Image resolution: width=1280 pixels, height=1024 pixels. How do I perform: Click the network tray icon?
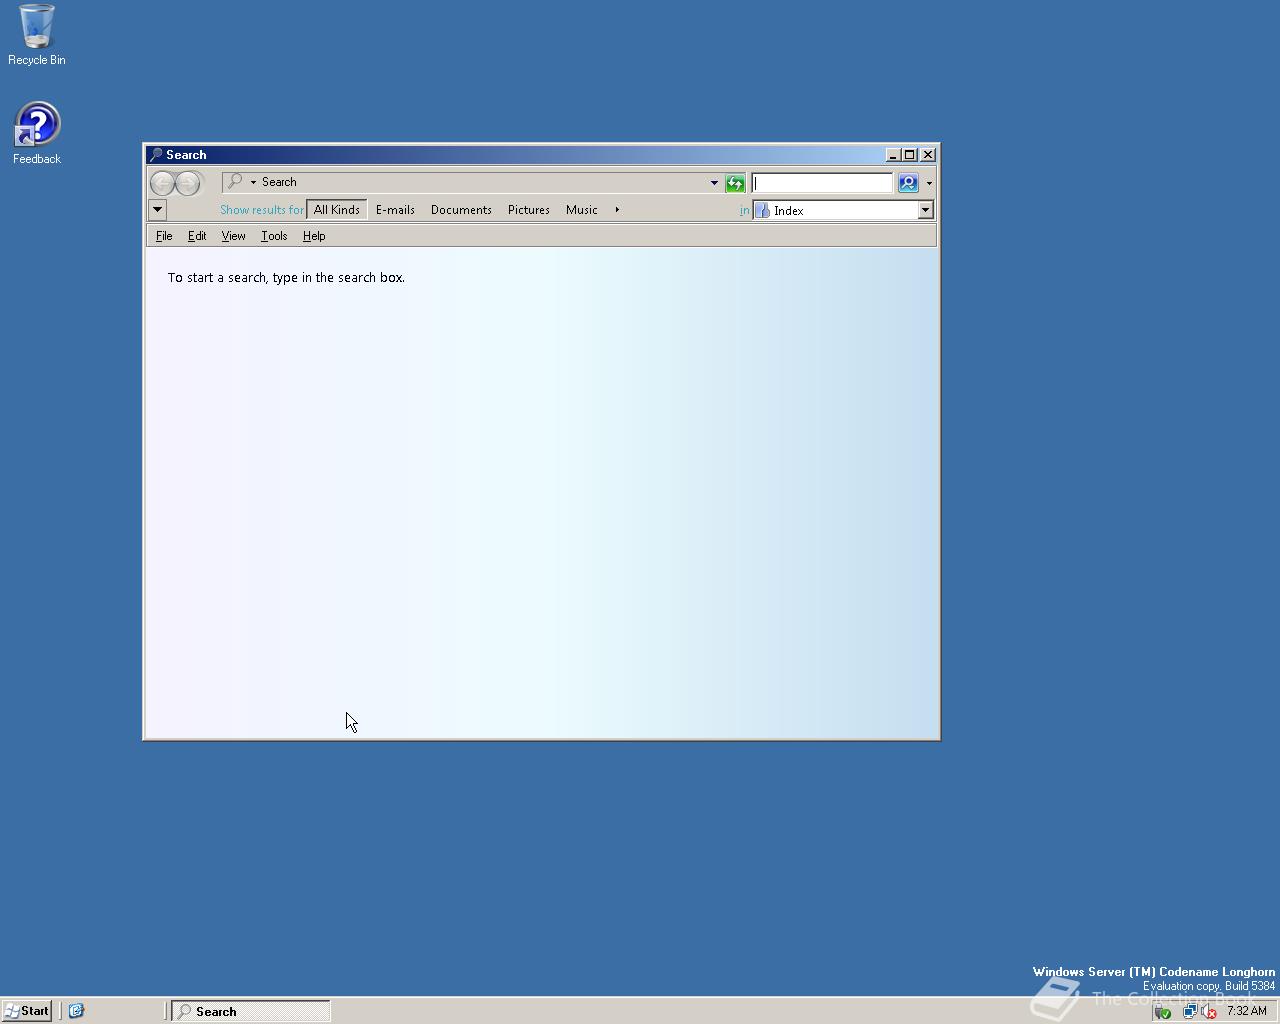(1189, 1011)
